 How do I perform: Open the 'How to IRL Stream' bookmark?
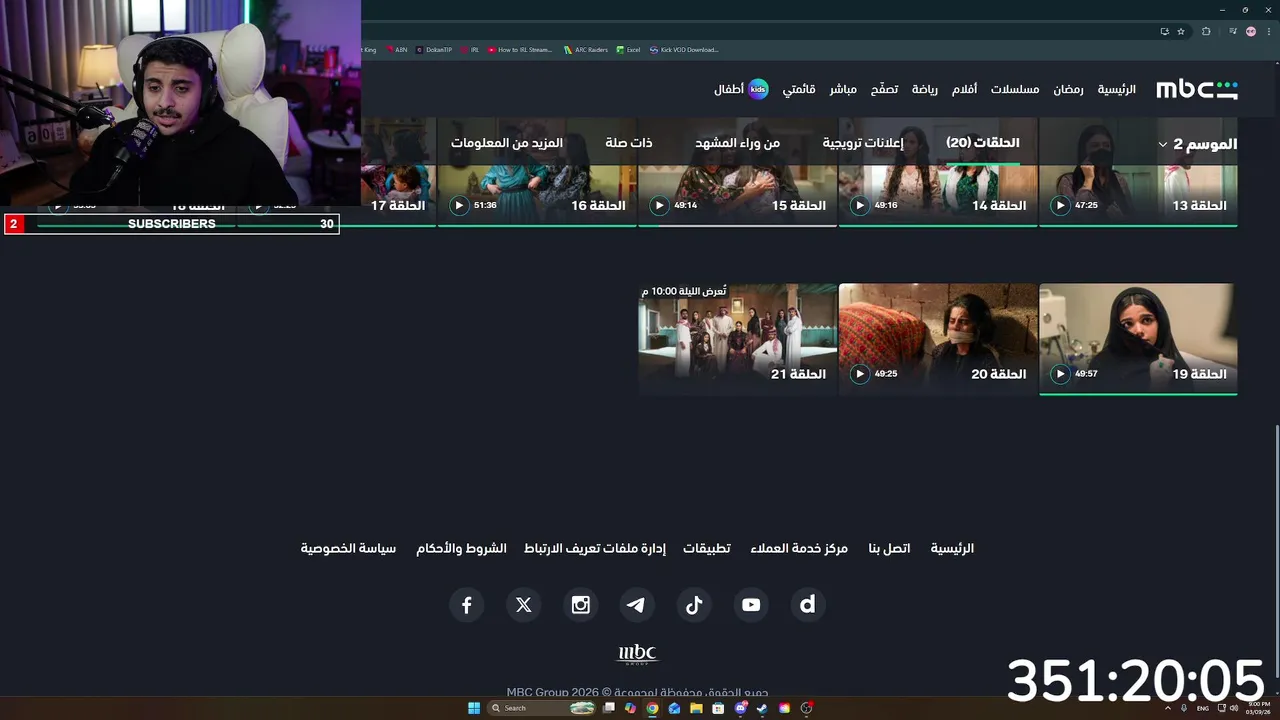pos(520,49)
